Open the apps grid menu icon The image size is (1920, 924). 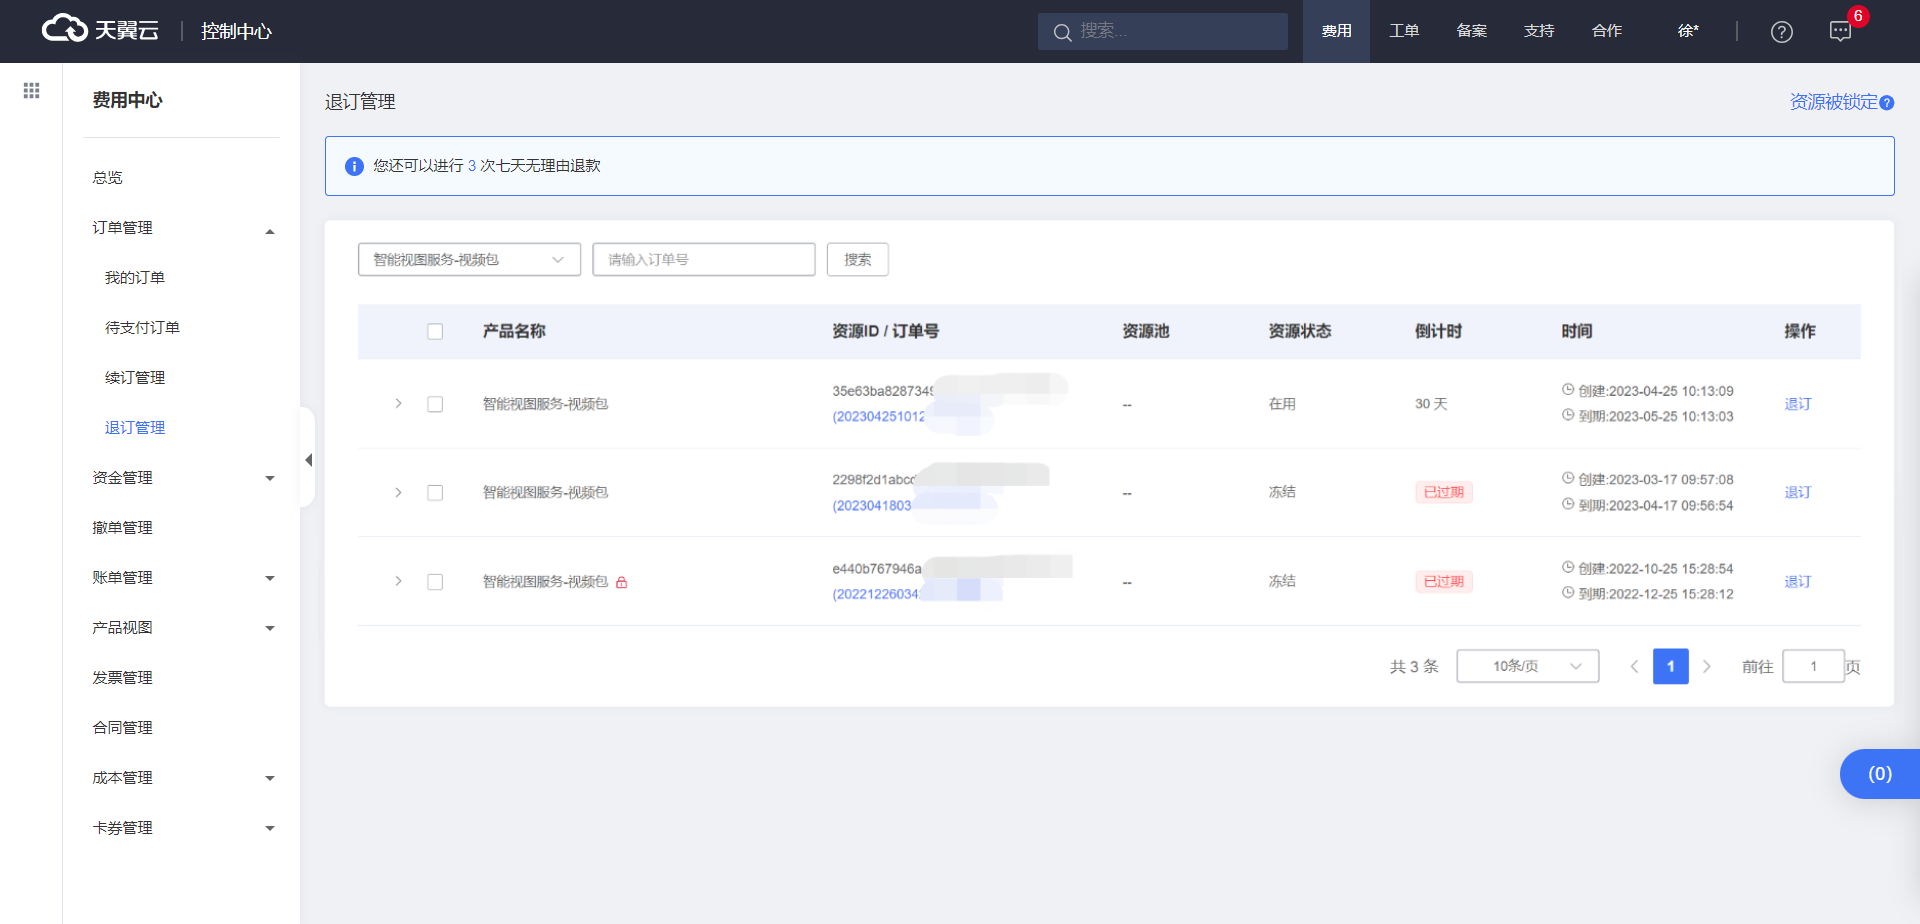[31, 91]
